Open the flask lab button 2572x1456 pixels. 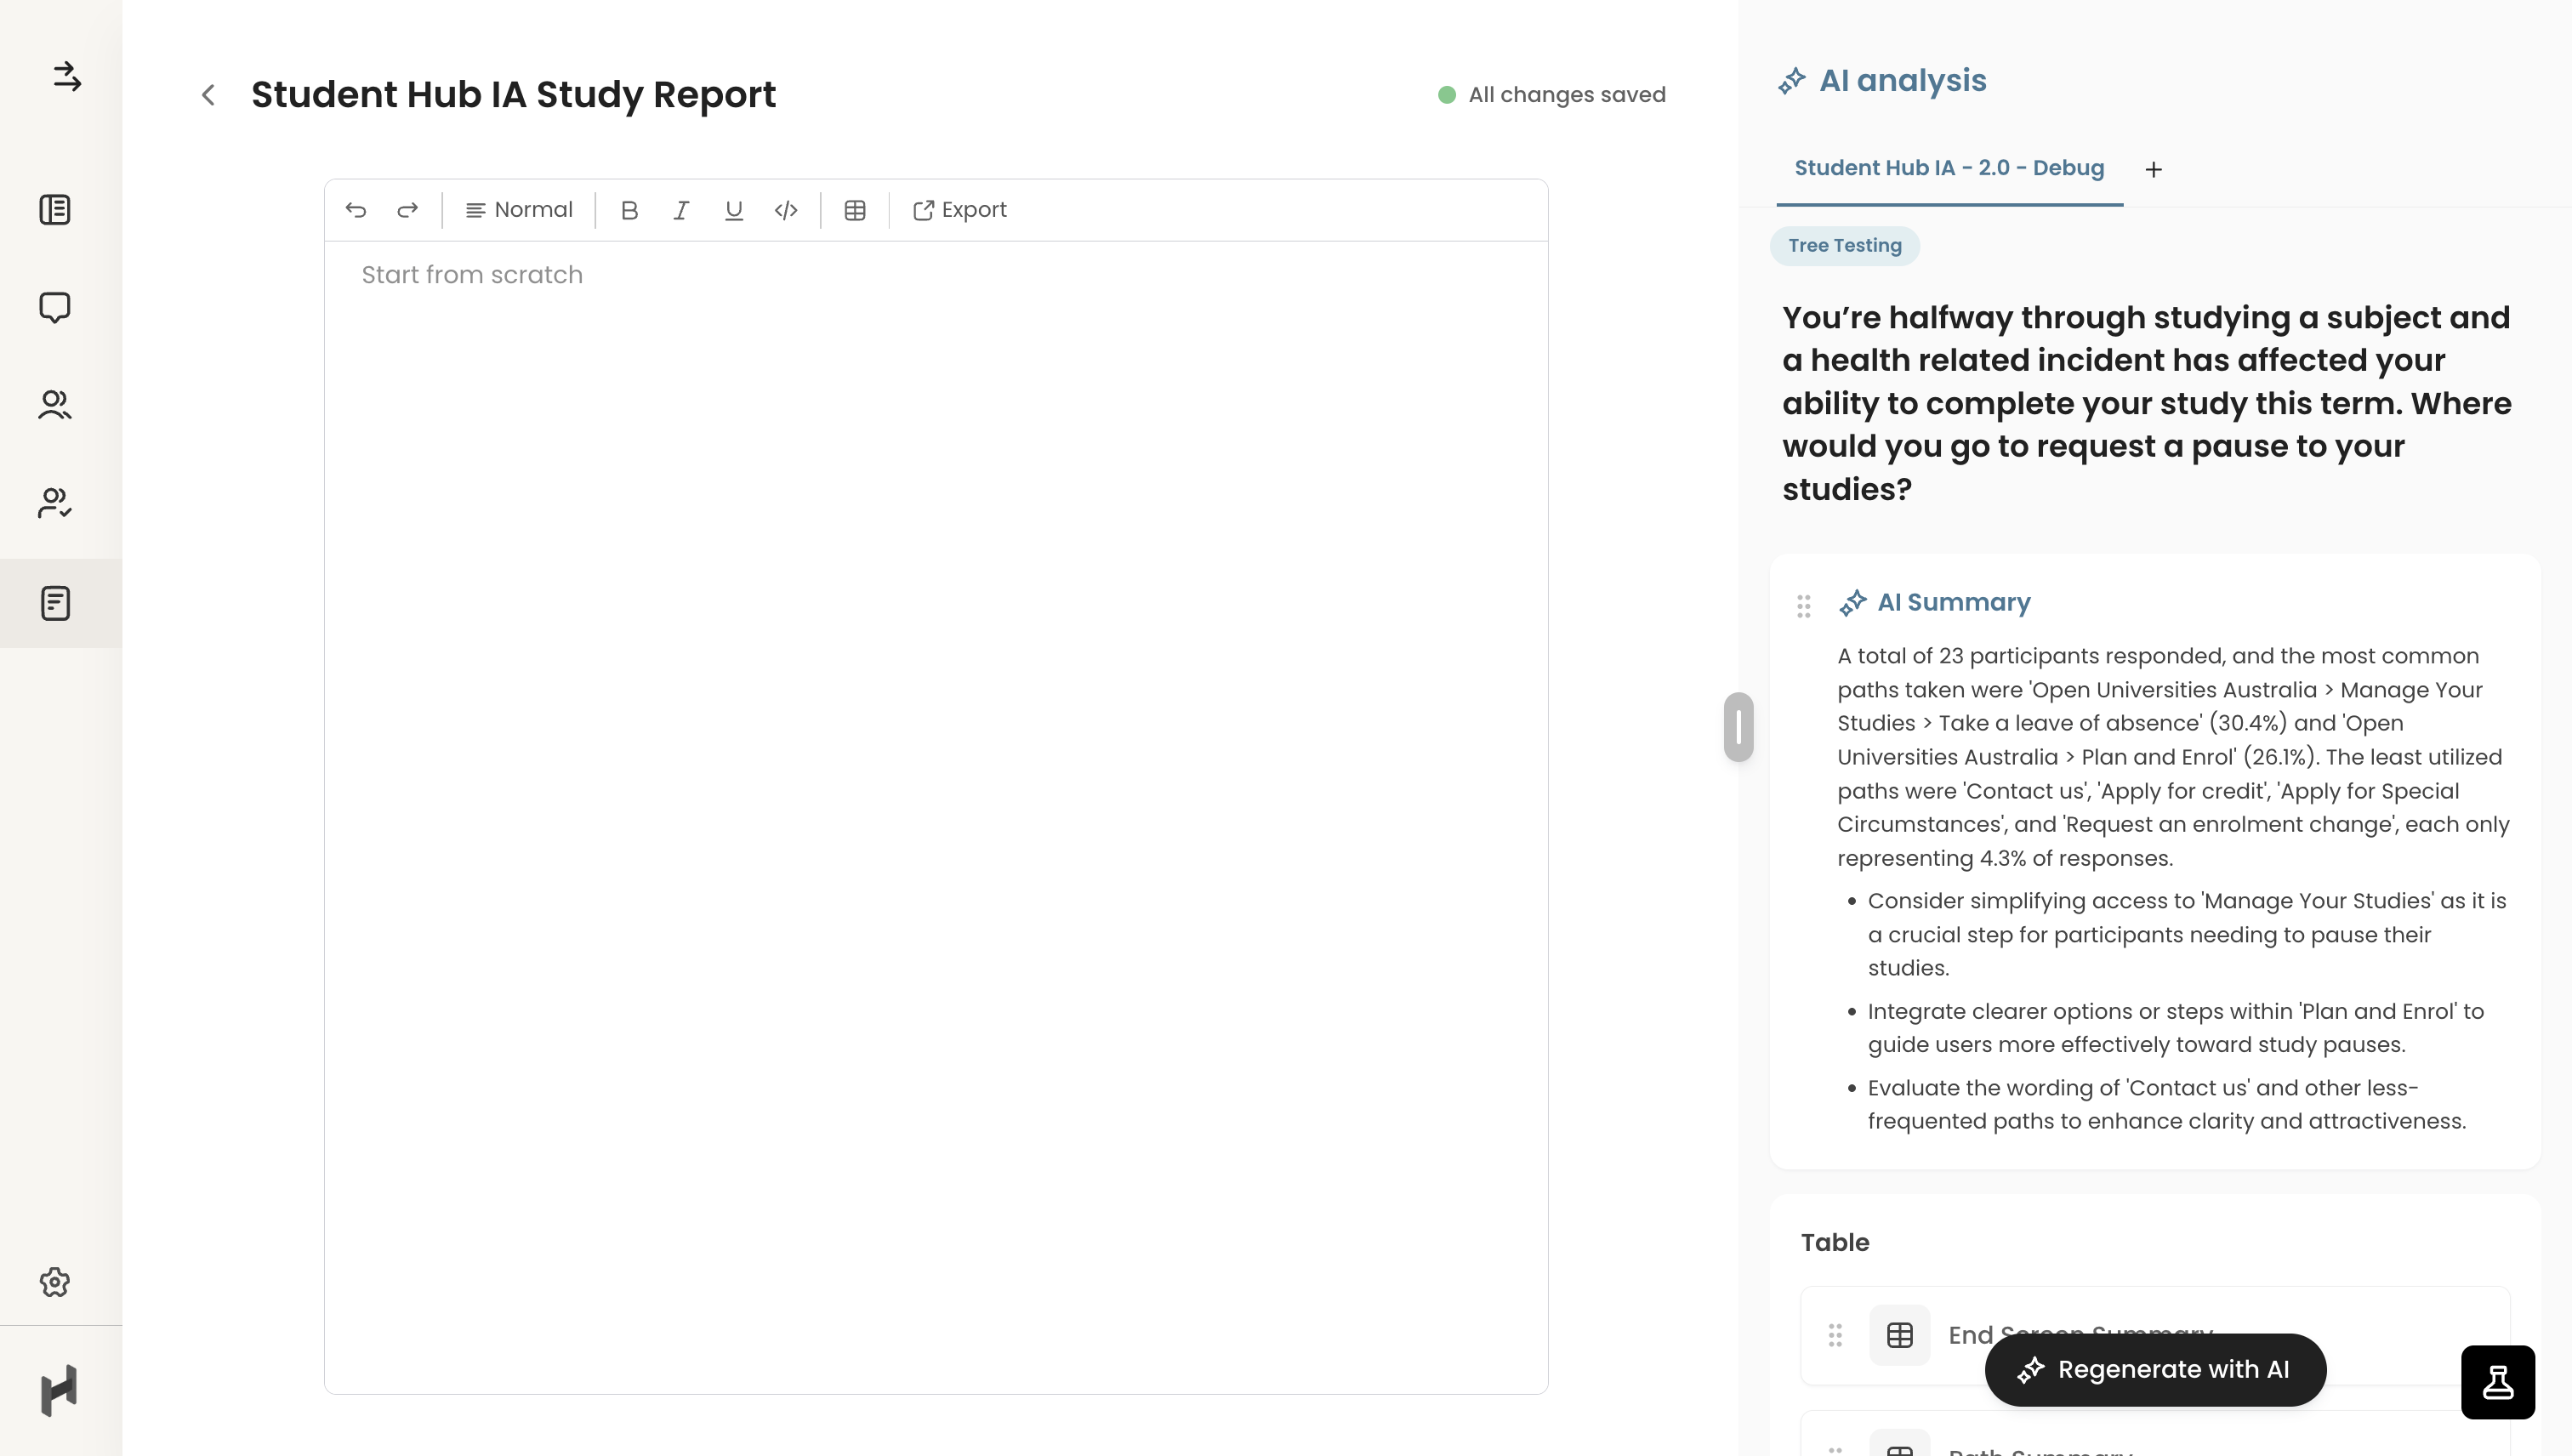click(x=2497, y=1381)
